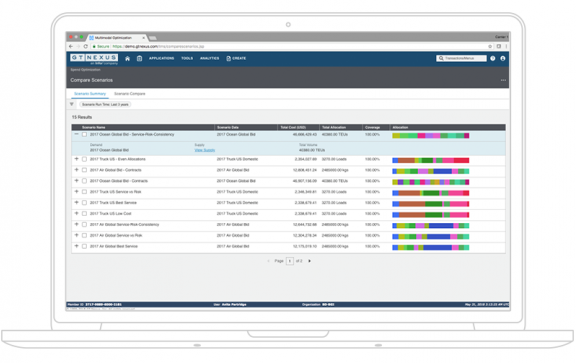This screenshot has width=576, height=363.
Task: Click the browser extension icon next to star
Action: (498, 46)
